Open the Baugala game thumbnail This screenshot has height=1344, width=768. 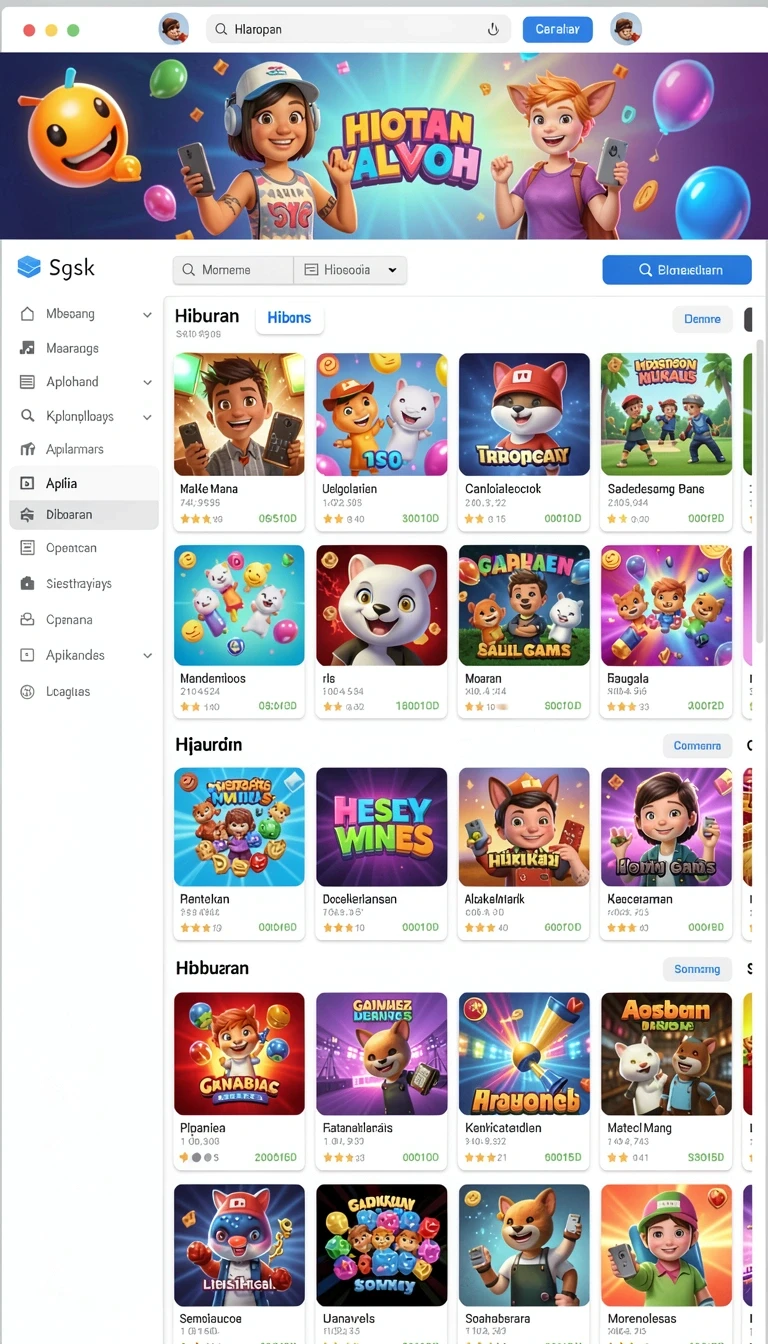666,605
